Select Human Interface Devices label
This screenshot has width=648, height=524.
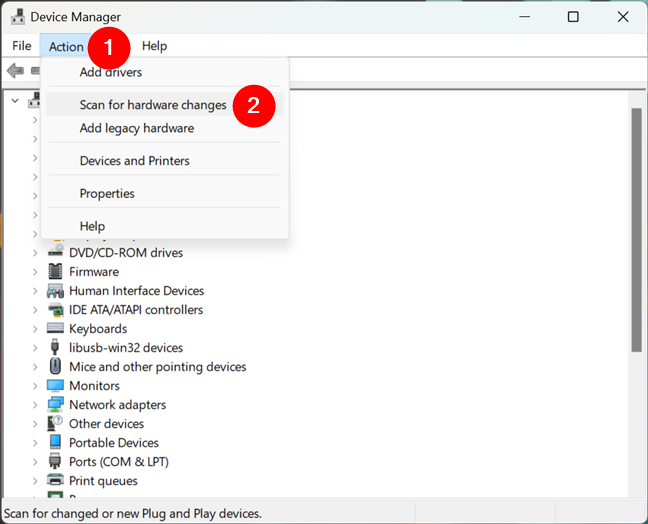click(x=136, y=291)
